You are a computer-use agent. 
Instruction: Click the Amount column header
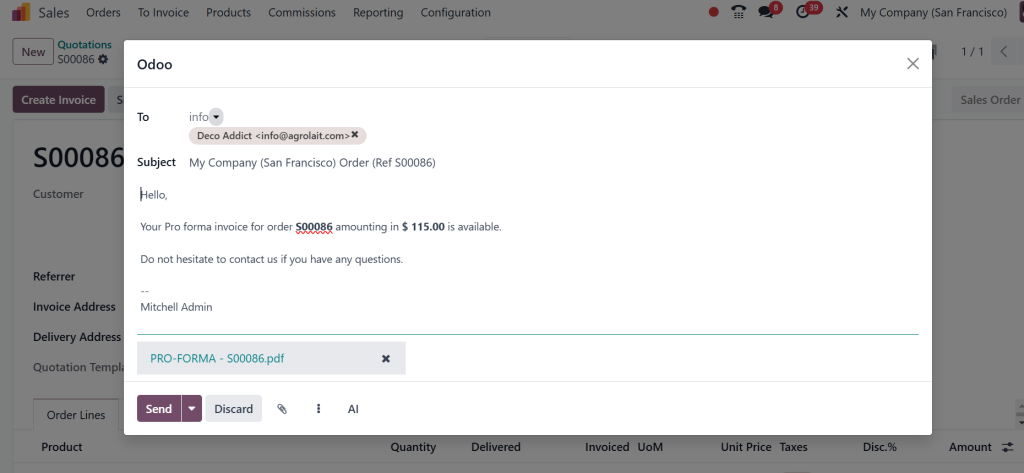tap(970, 447)
